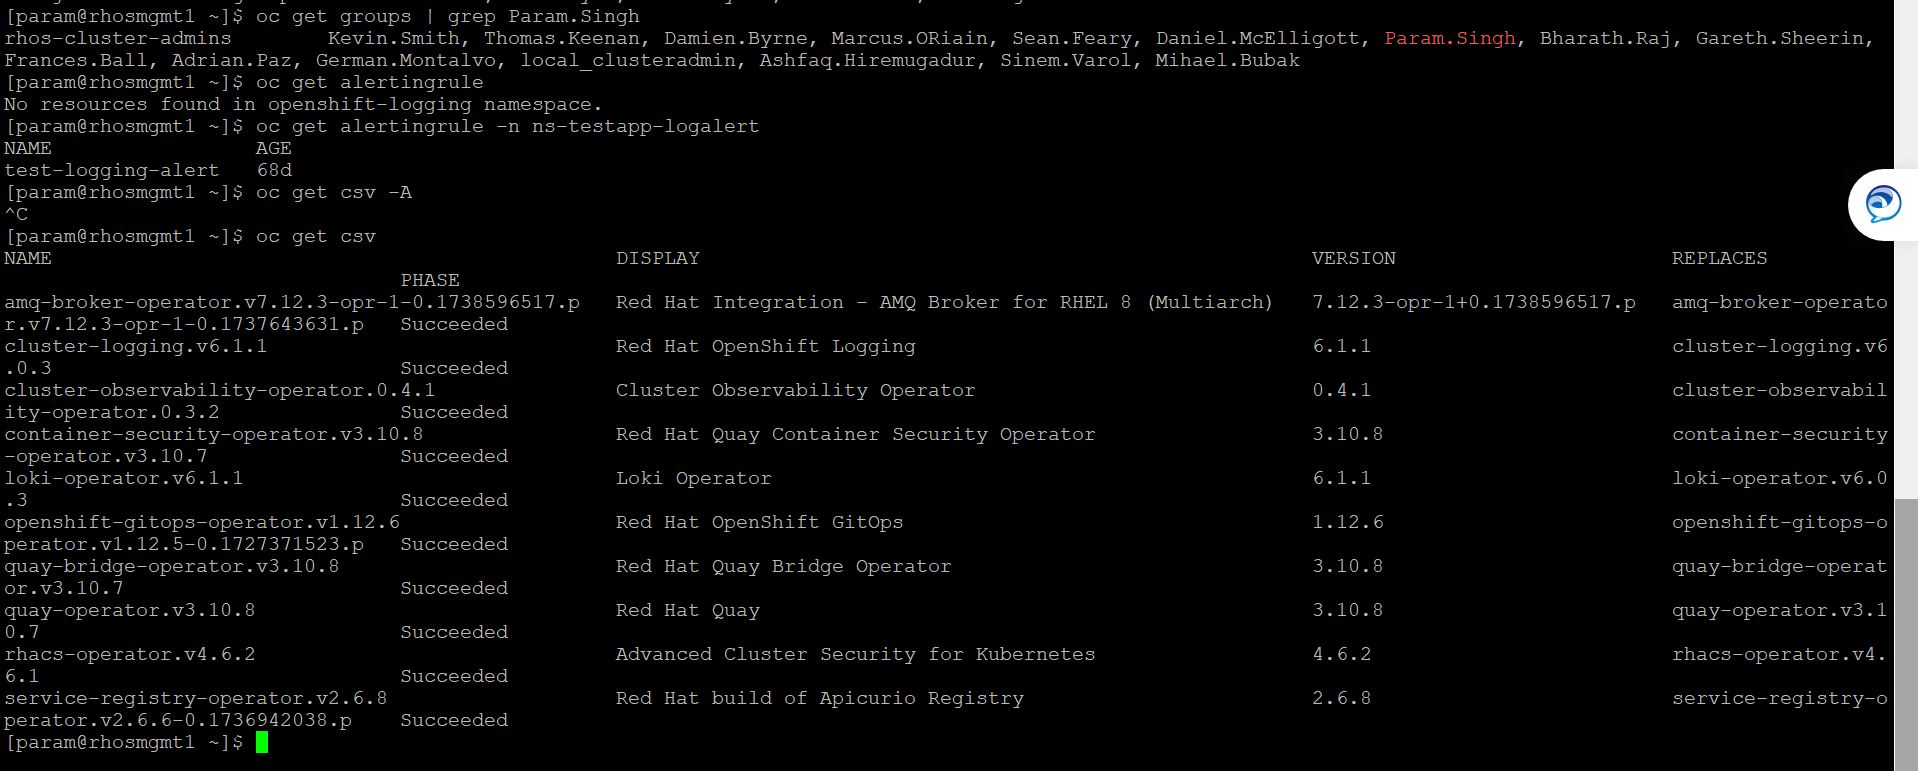Open the floating chat bubble icon
Viewport: 1918px width, 771px height.
coord(1882,204)
